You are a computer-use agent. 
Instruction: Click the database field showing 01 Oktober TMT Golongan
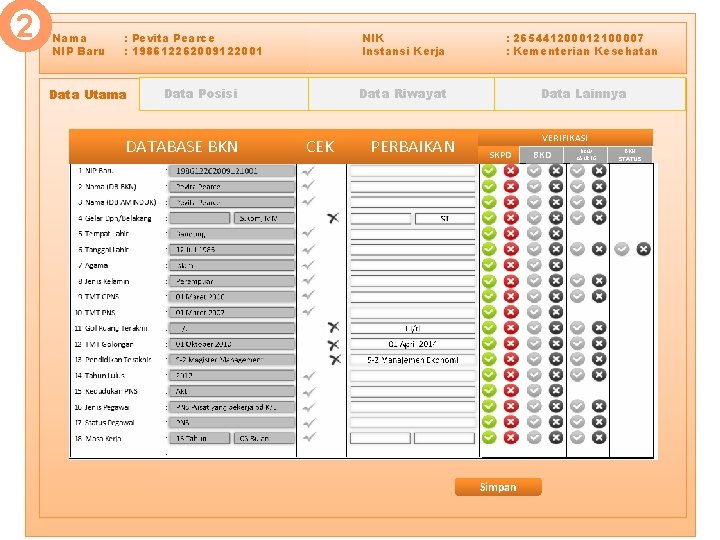coord(232,344)
